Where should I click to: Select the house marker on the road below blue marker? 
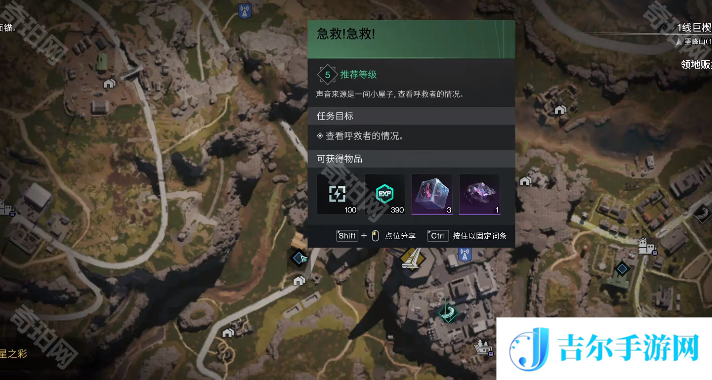click(299, 281)
